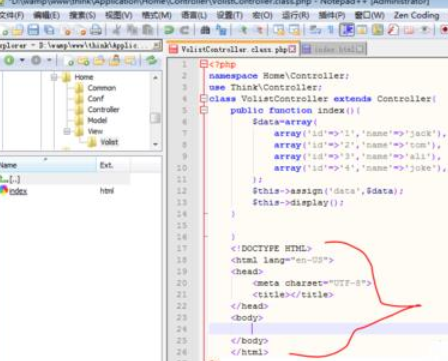Open the 文件(F) menu
Viewport: 448px width, 361px height.
12,15
